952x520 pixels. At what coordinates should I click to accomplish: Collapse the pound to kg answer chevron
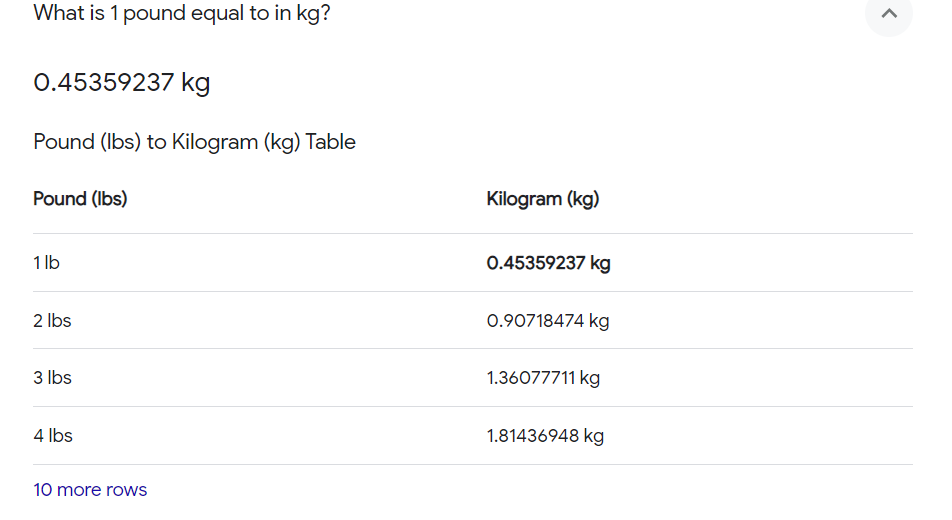point(888,14)
